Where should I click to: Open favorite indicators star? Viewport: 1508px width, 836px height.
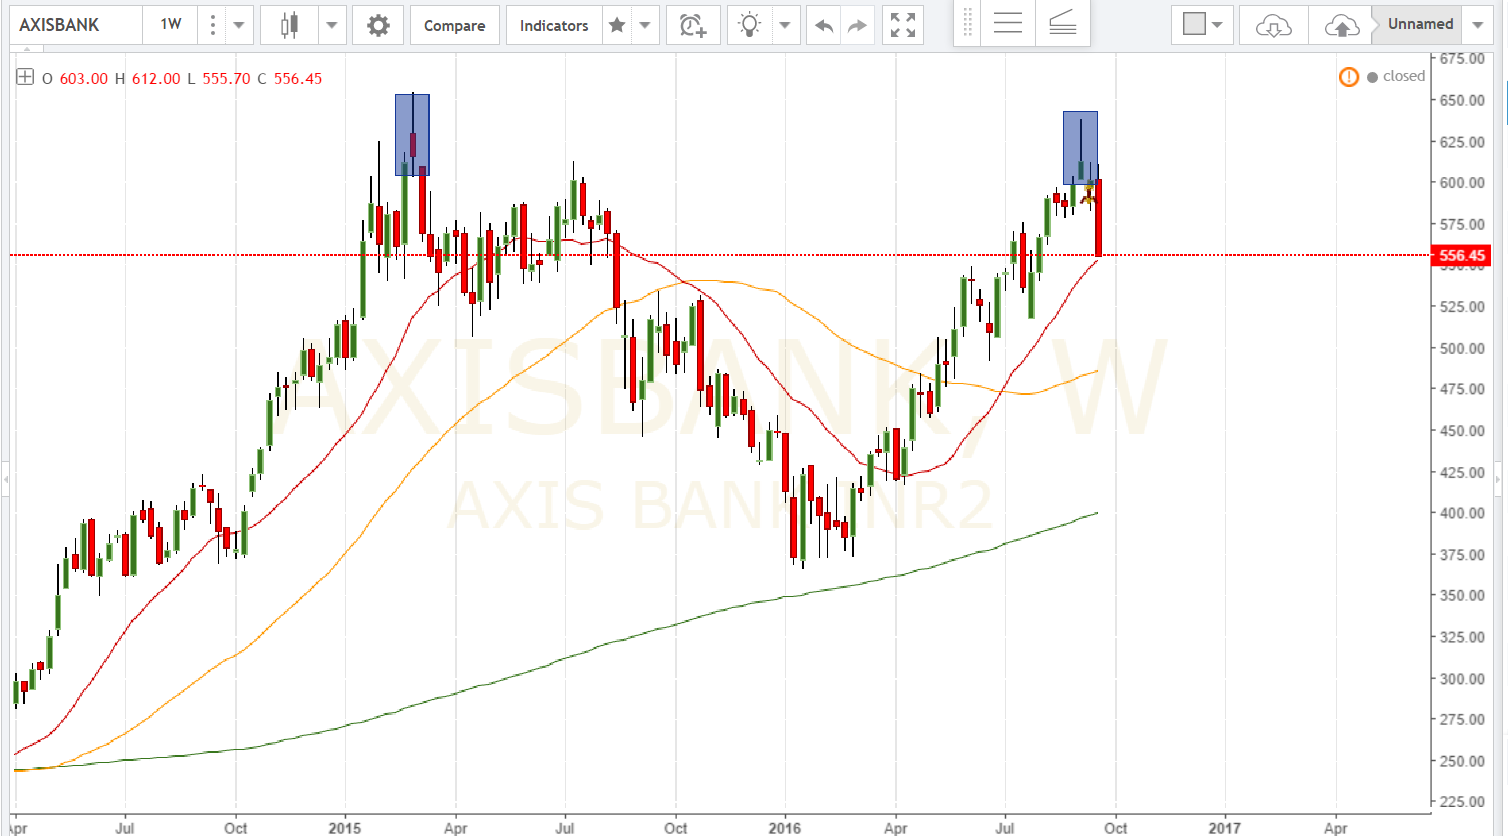[x=617, y=25]
